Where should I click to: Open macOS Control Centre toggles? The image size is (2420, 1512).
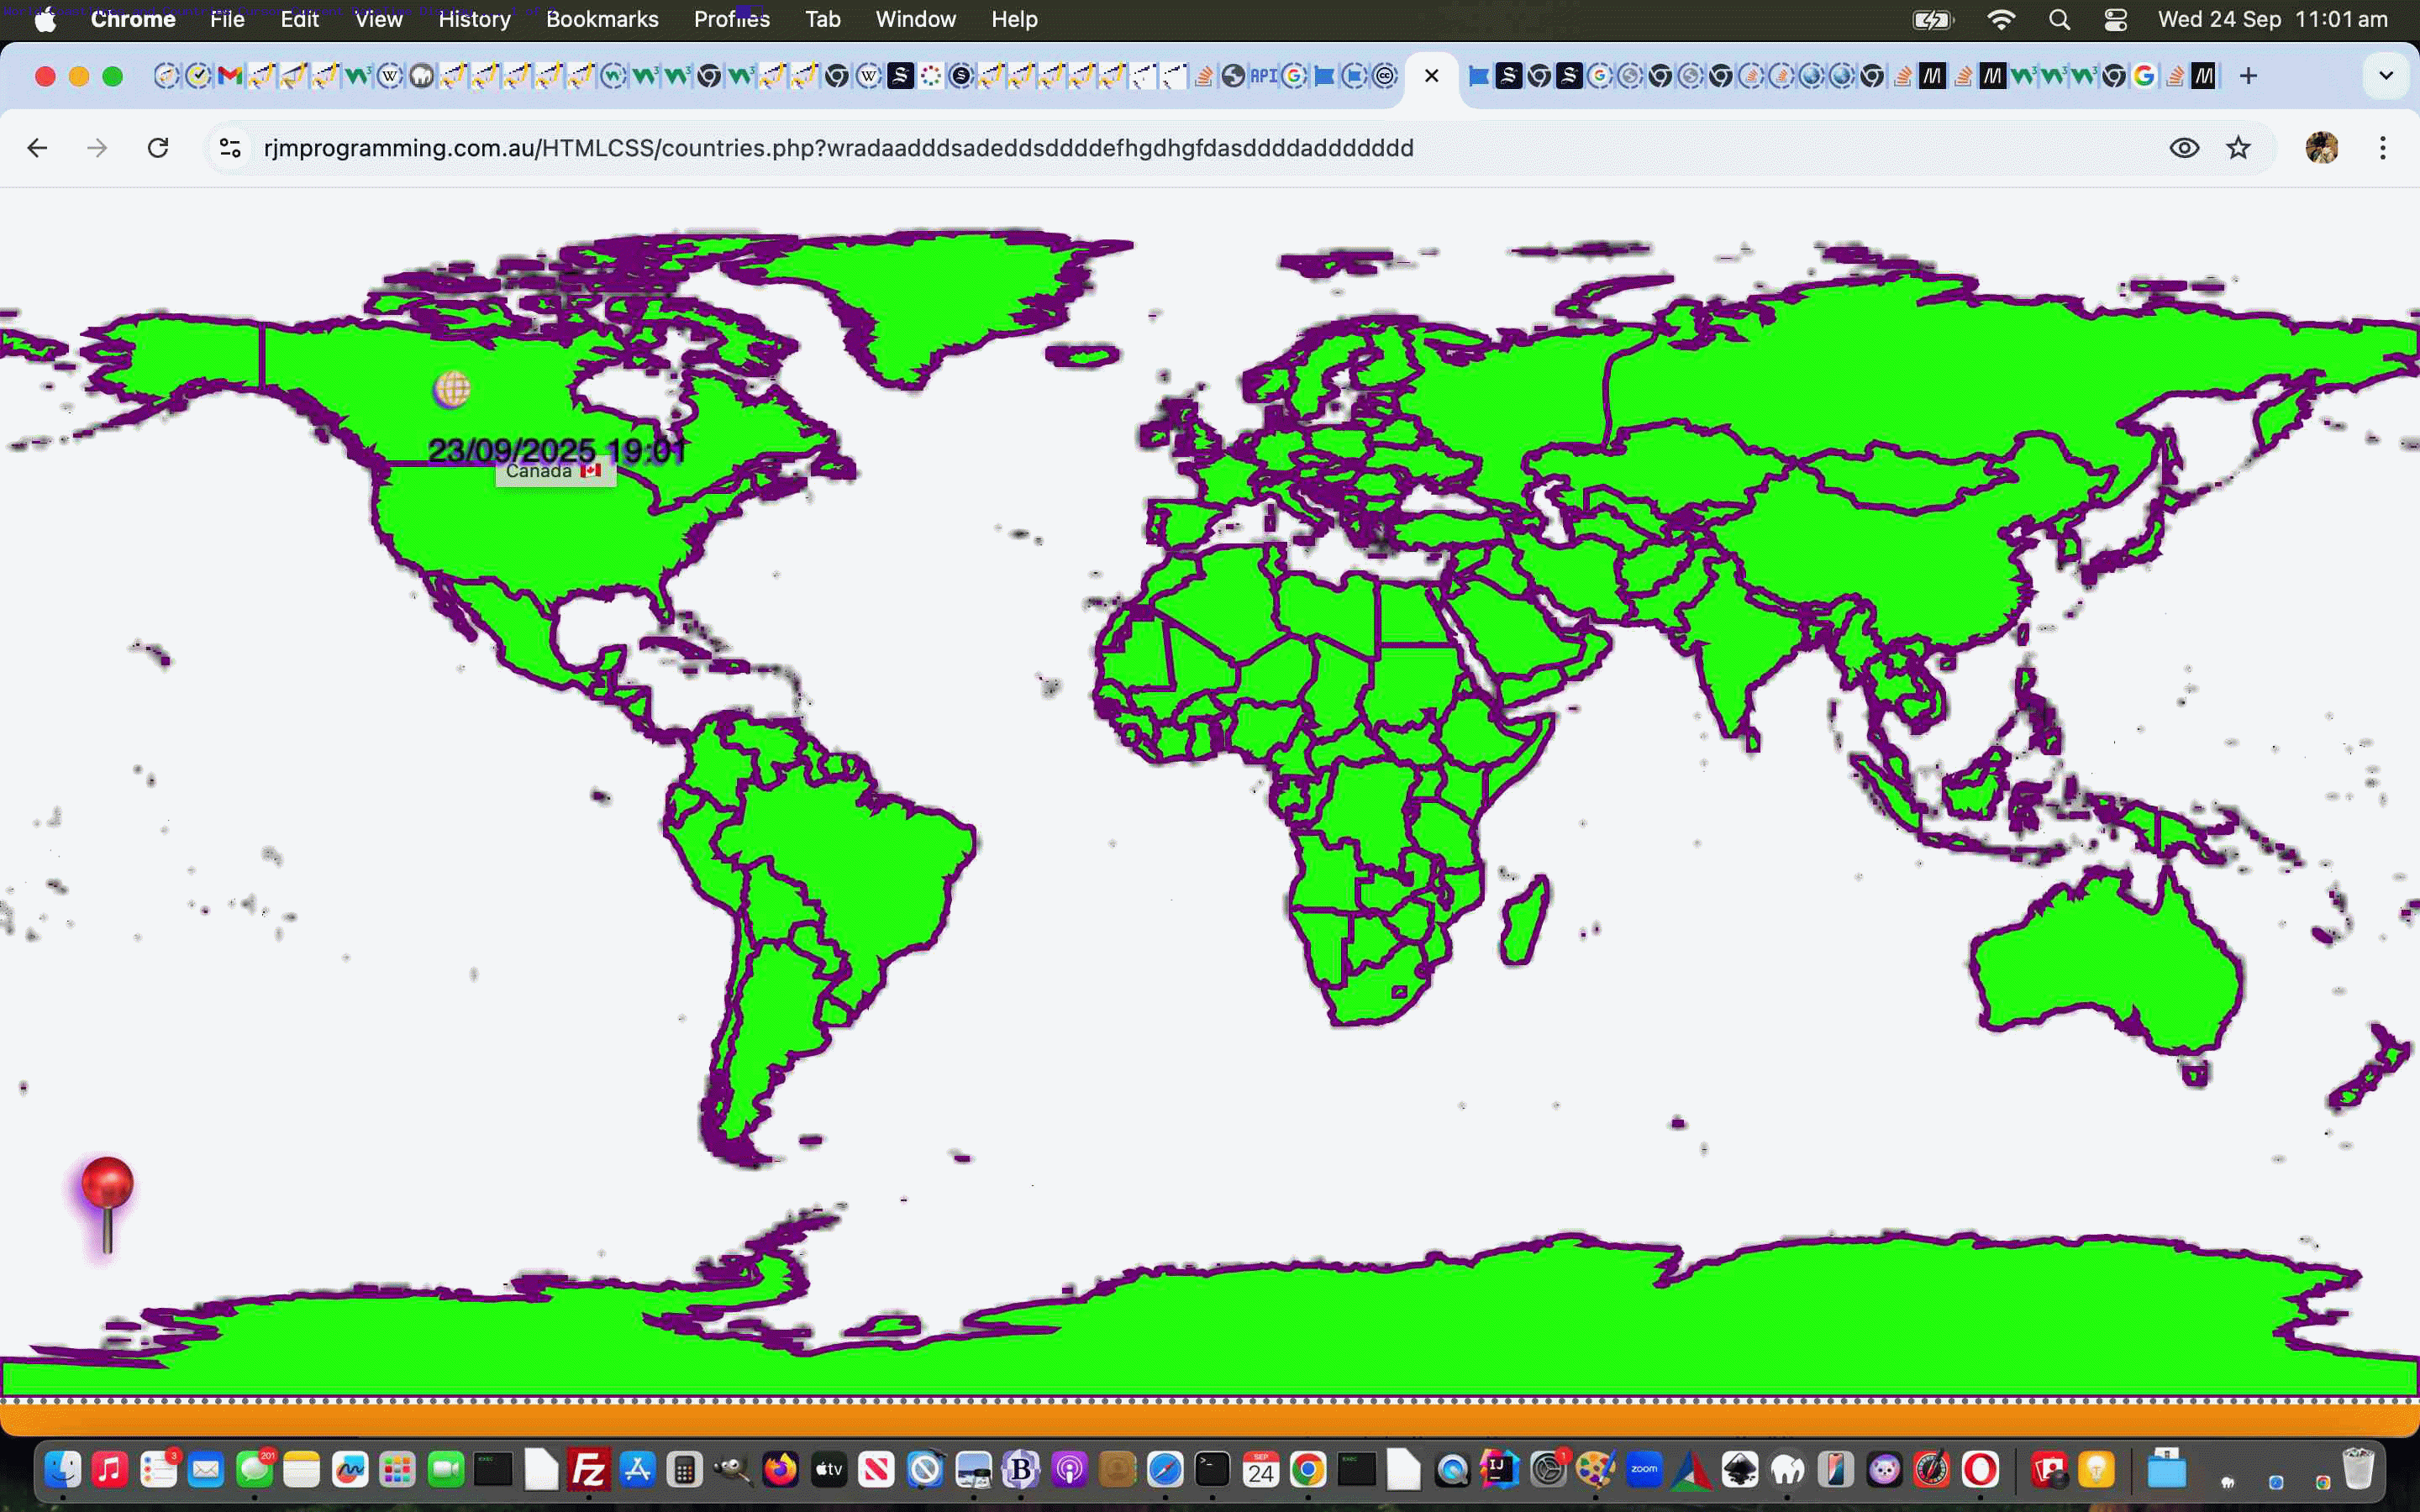pos(2115,19)
